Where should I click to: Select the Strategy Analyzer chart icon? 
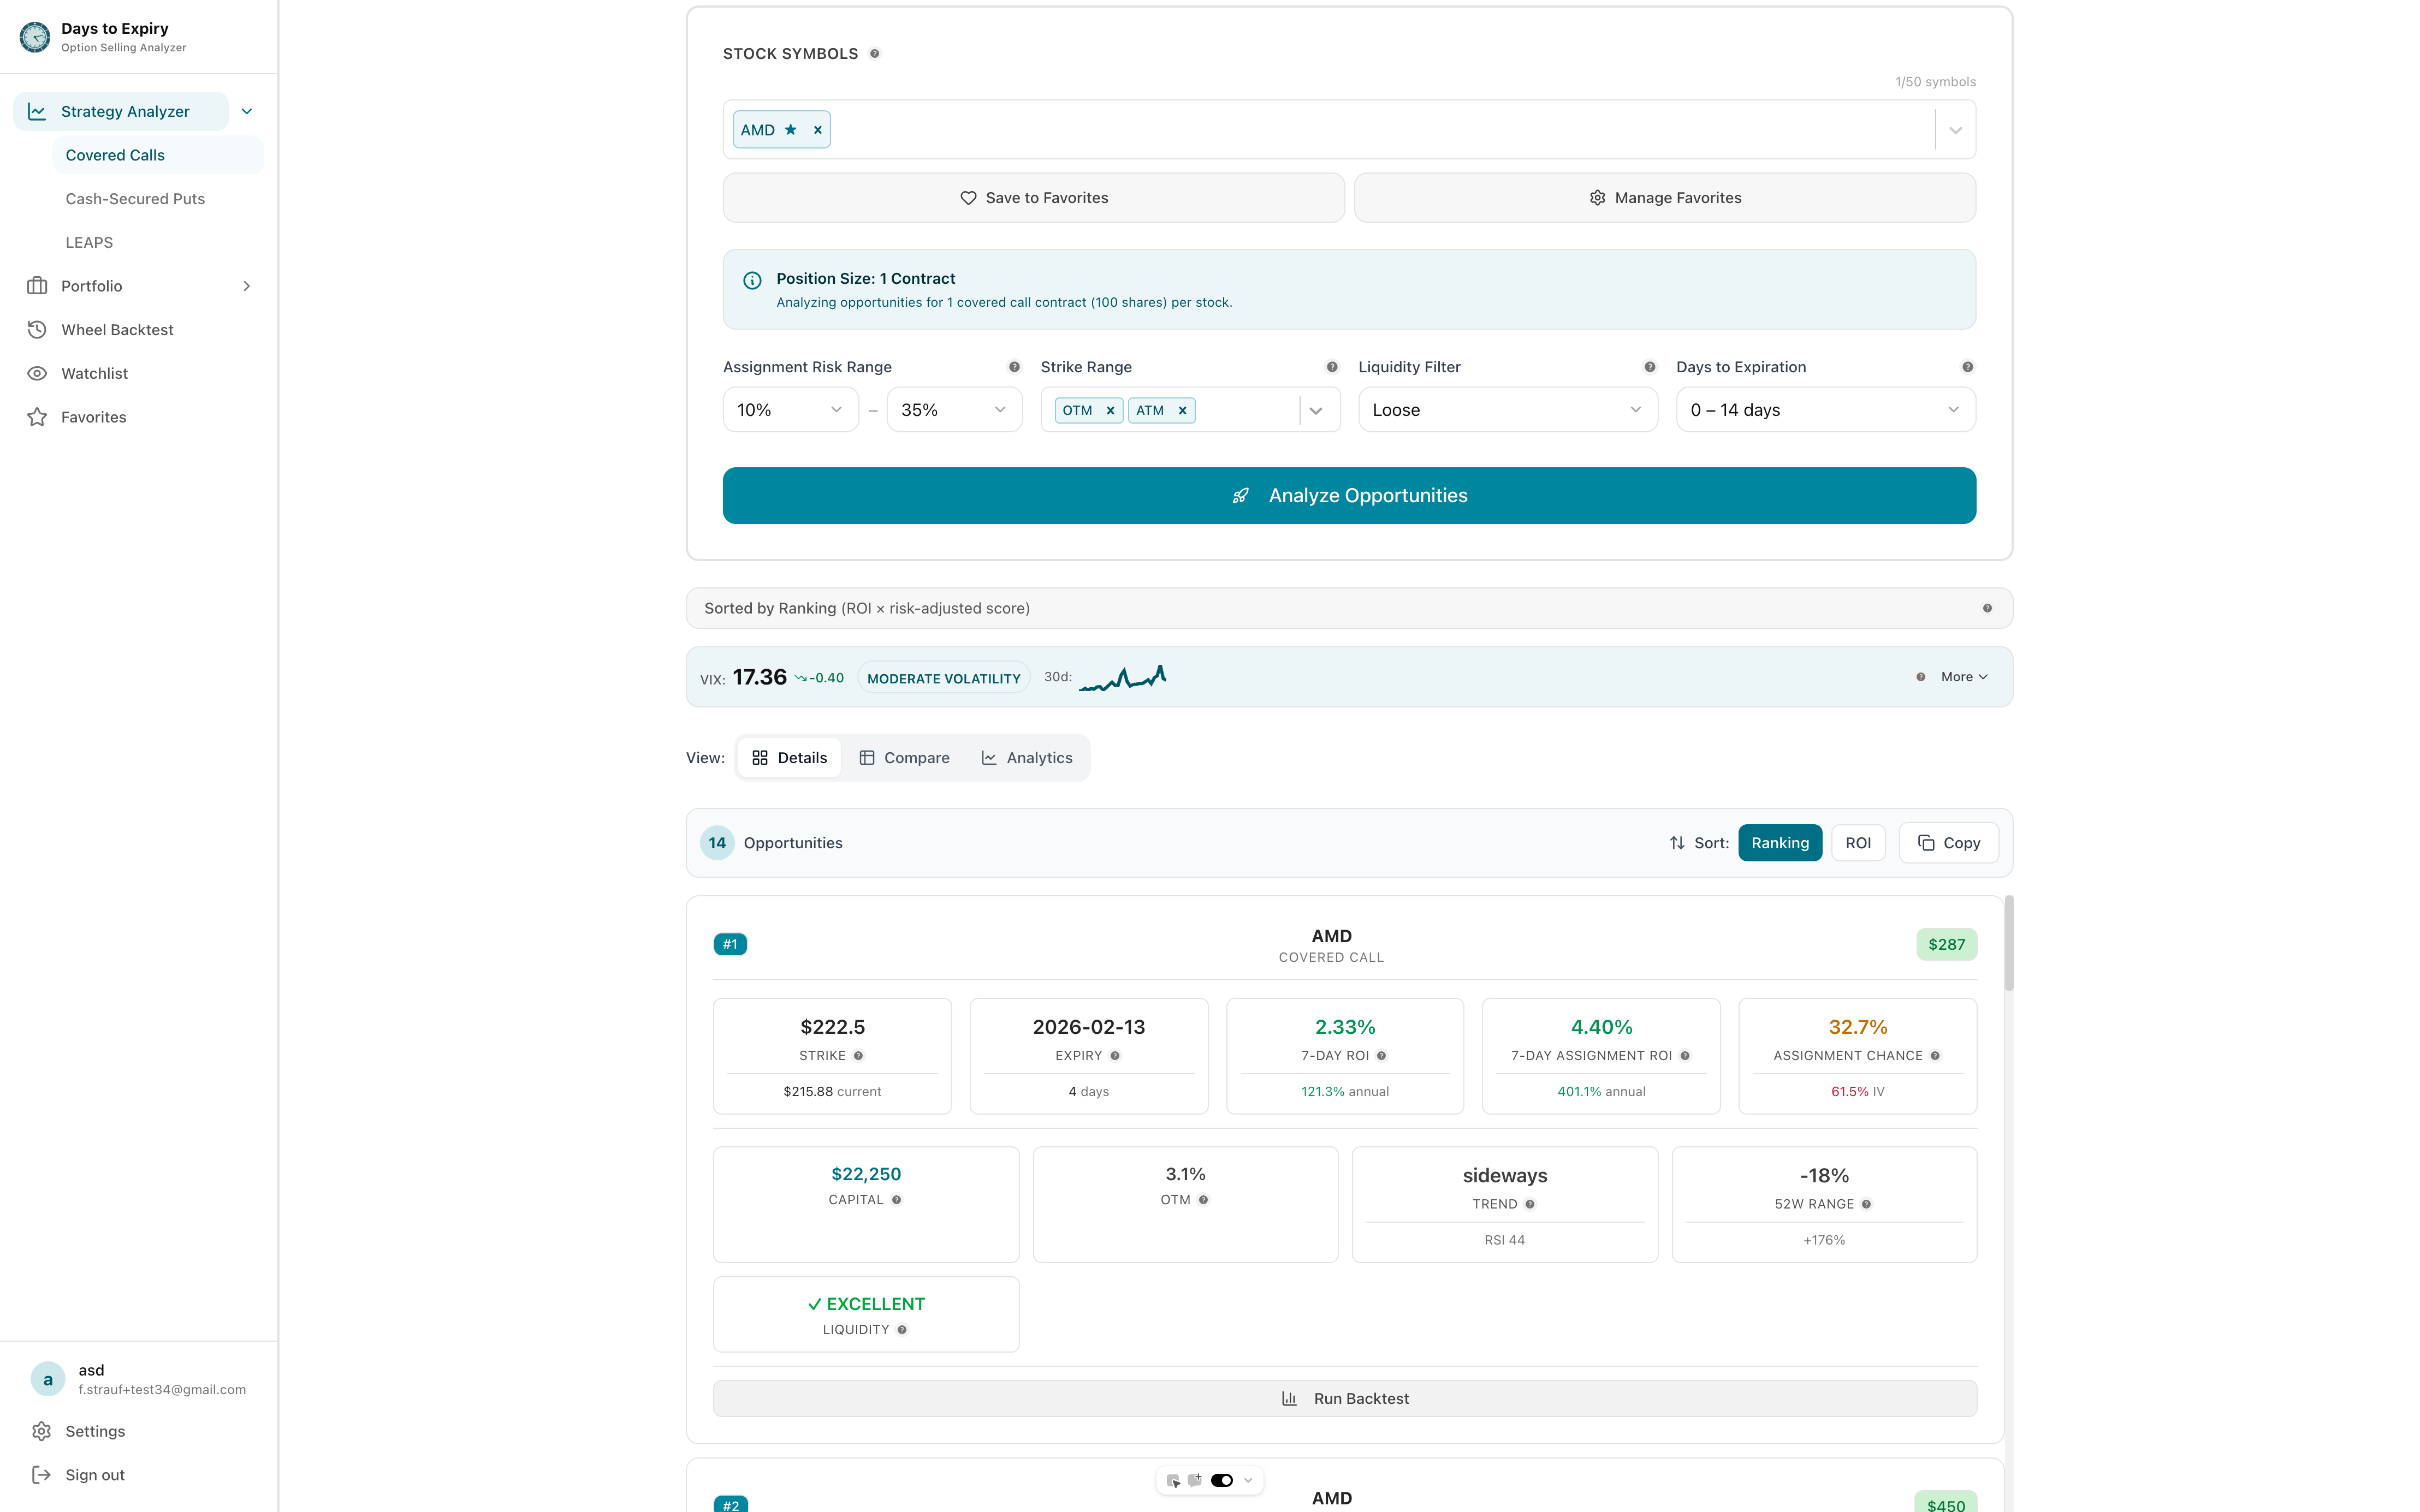coord(37,111)
